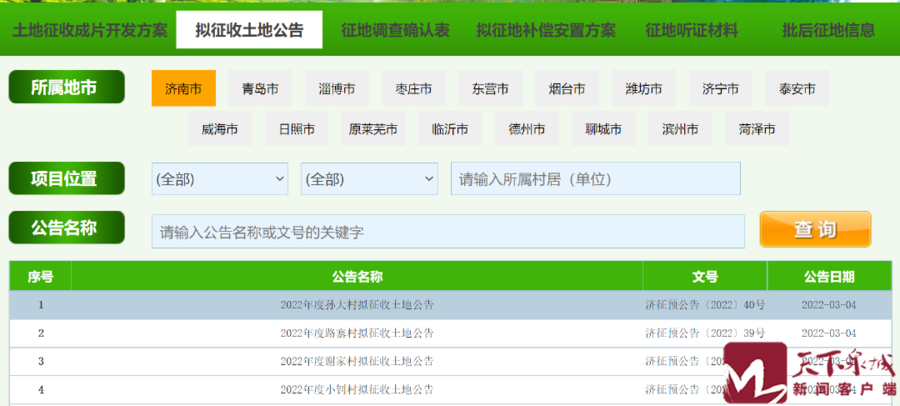The image size is (900, 406).
Task: Open the 土地征收成片开发方案 tab
Action: [90, 30]
